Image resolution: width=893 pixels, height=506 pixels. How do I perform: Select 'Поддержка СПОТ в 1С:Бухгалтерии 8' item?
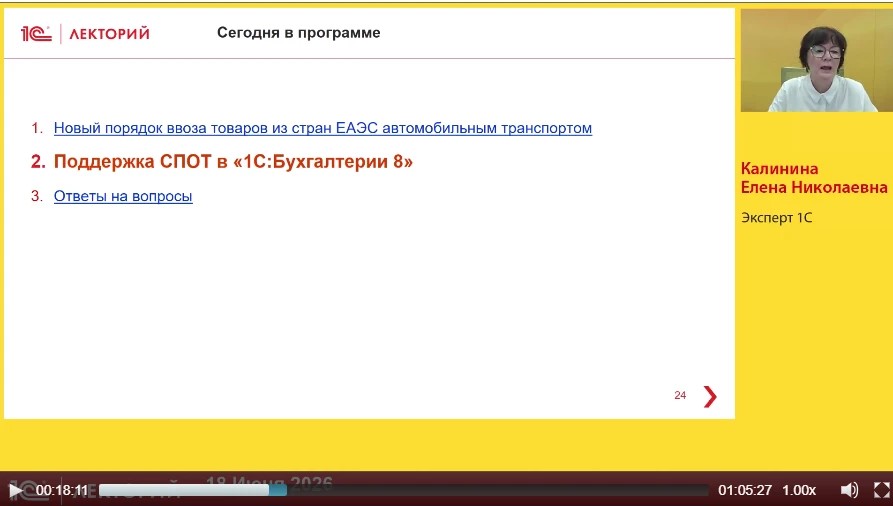click(x=233, y=162)
